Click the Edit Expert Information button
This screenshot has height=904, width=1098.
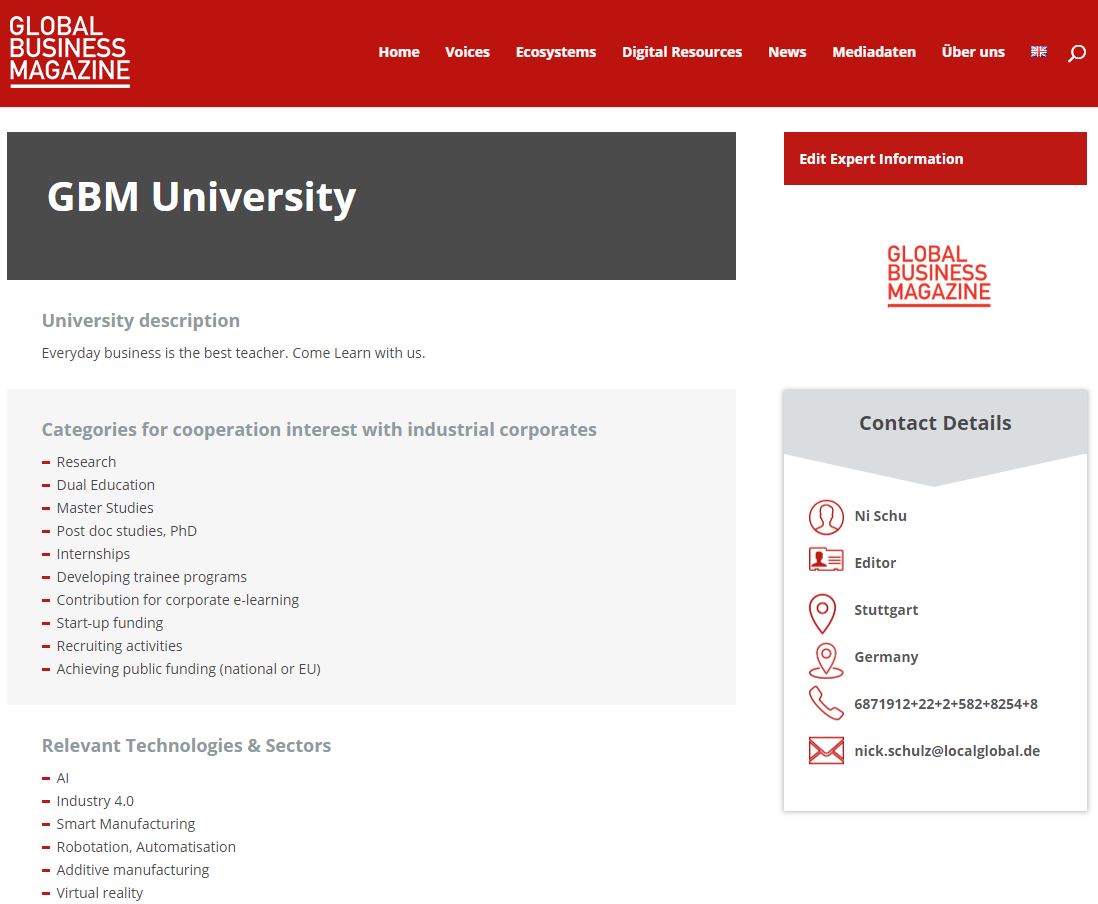pos(935,158)
